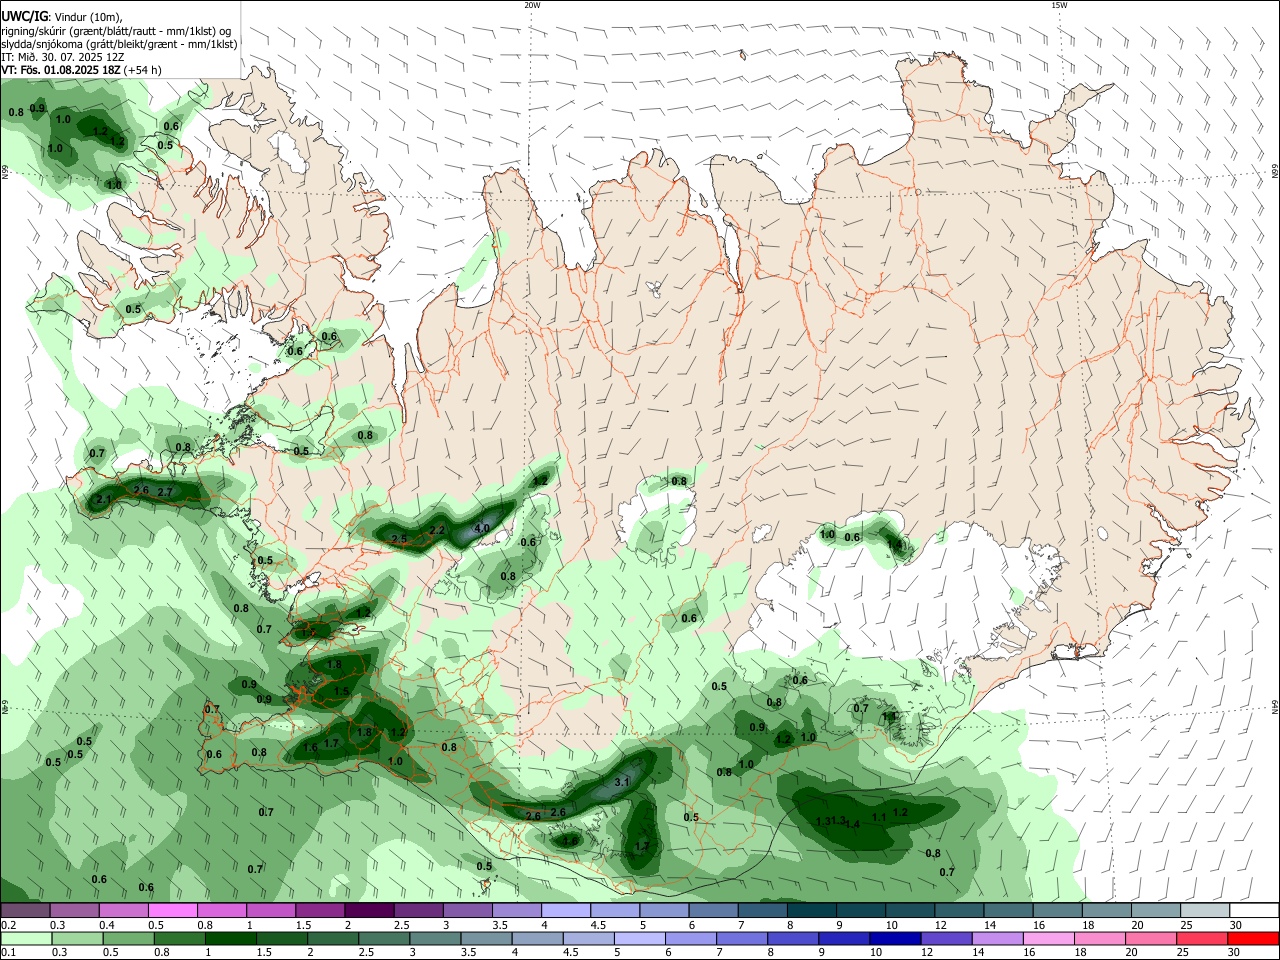This screenshot has width=1280, height=960.
Task: Click the 2.1 precipitation value on the map
Action: 103,499
